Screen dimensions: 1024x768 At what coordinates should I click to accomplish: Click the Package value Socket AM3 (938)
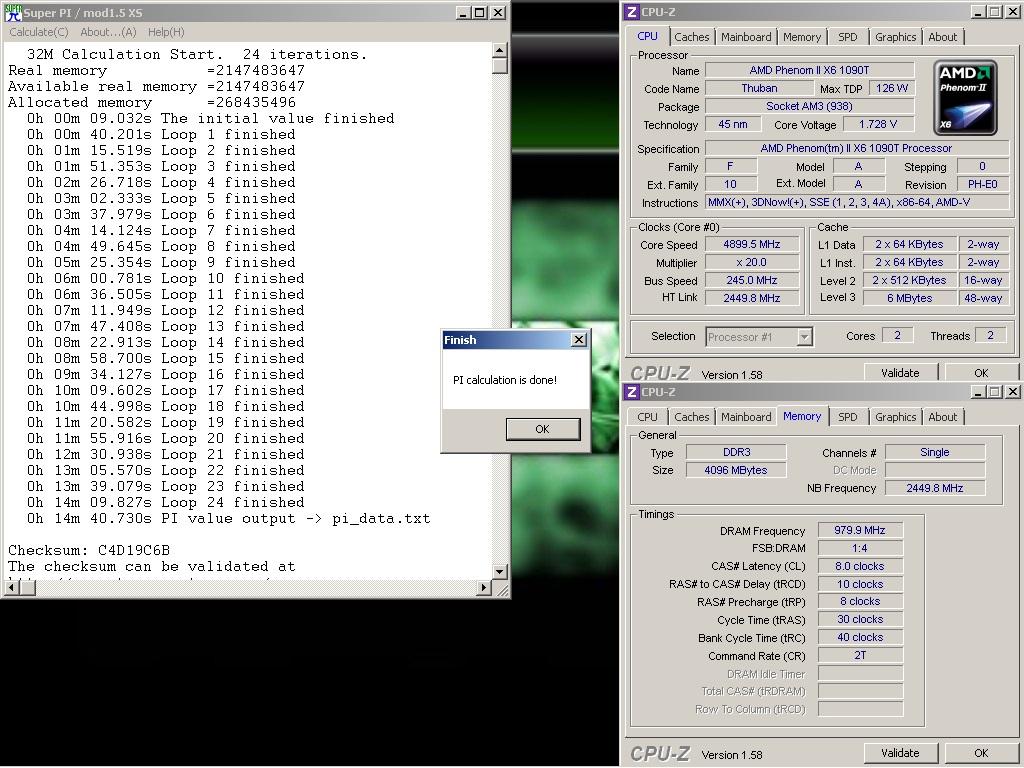point(809,106)
